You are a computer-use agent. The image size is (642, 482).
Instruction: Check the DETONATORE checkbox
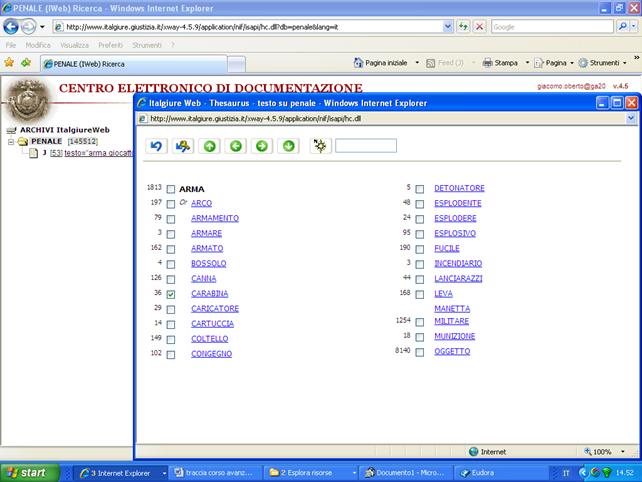[420, 189]
